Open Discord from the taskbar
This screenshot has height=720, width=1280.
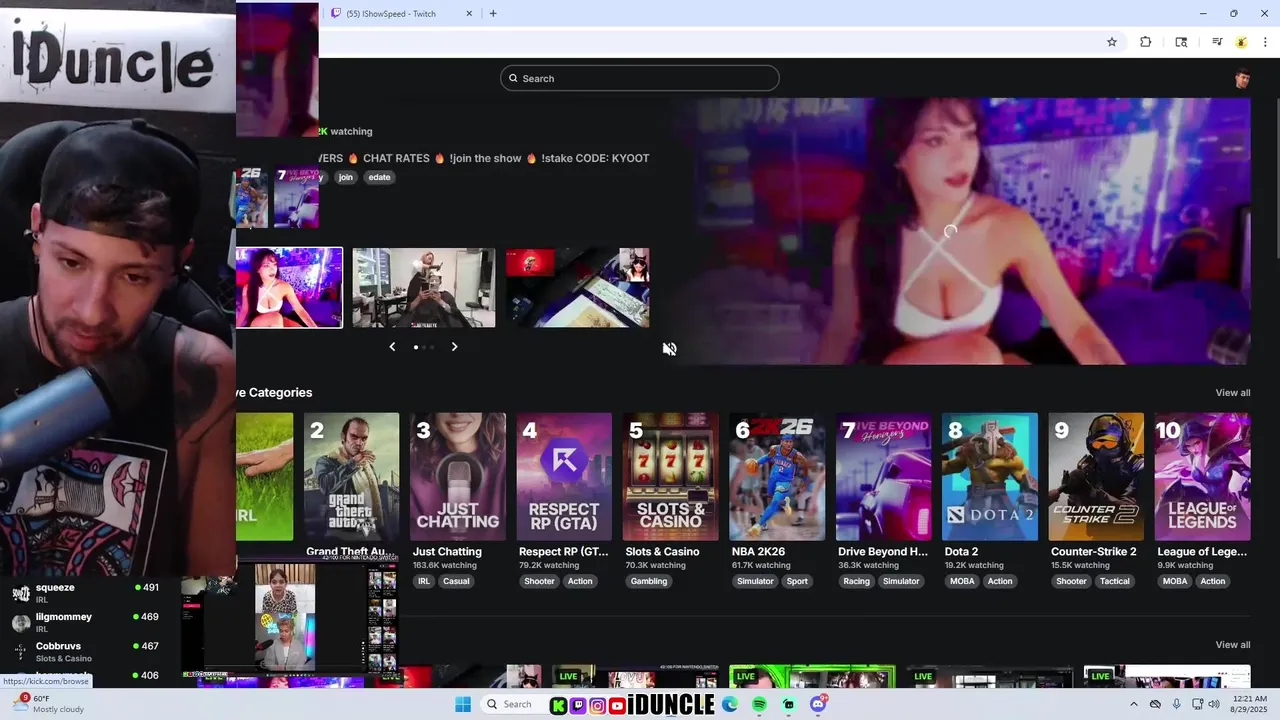[x=818, y=705]
